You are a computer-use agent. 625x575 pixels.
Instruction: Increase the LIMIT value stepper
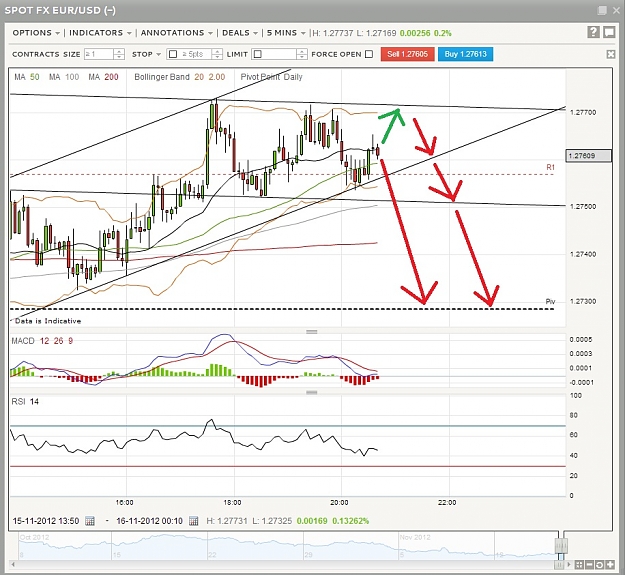(302, 51)
